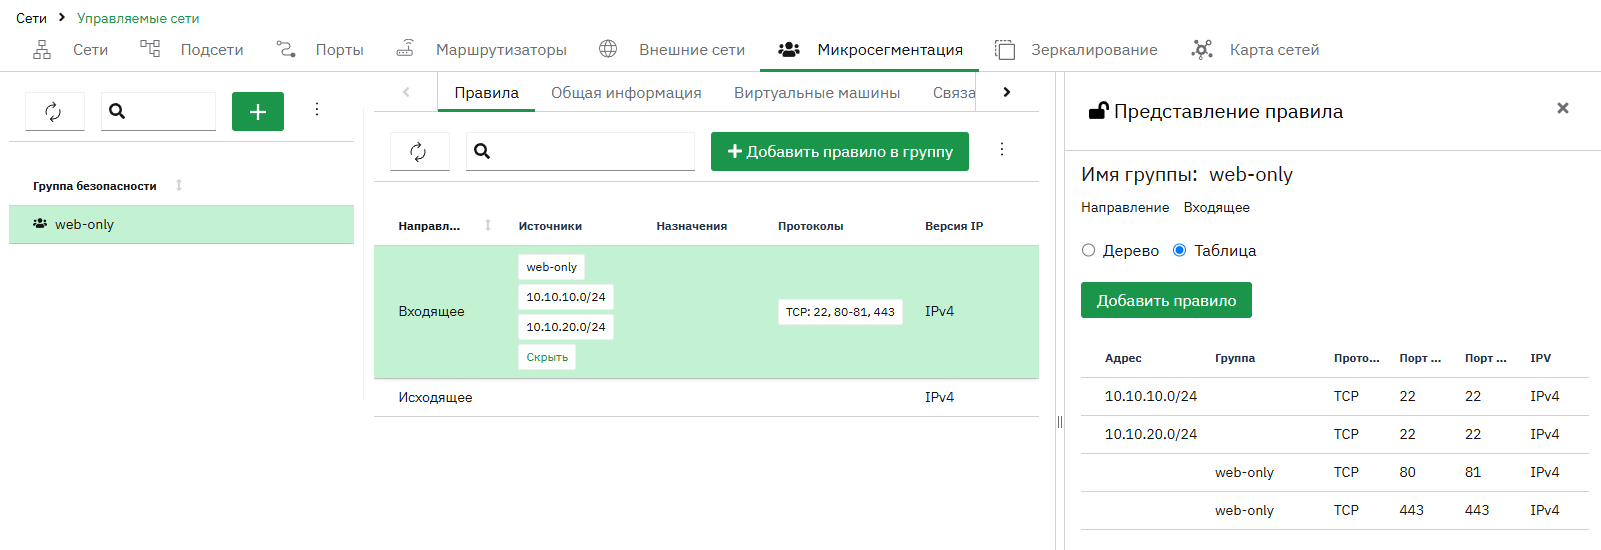Click the Подсети hierarchy icon

point(150,49)
